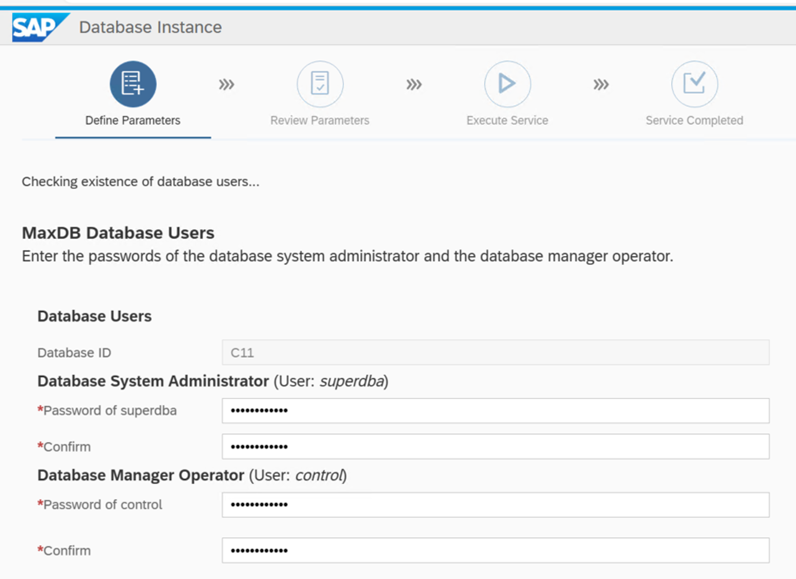
Task: Focus the Confirm field for control password
Action: click(x=495, y=550)
